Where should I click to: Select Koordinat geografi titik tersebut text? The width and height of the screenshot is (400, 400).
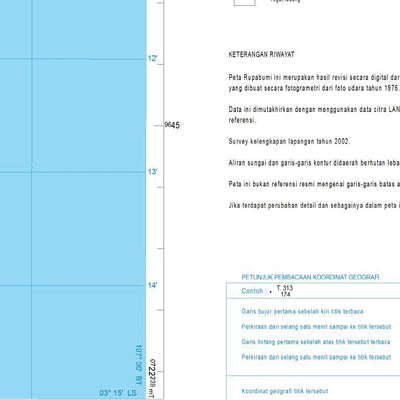285,391
